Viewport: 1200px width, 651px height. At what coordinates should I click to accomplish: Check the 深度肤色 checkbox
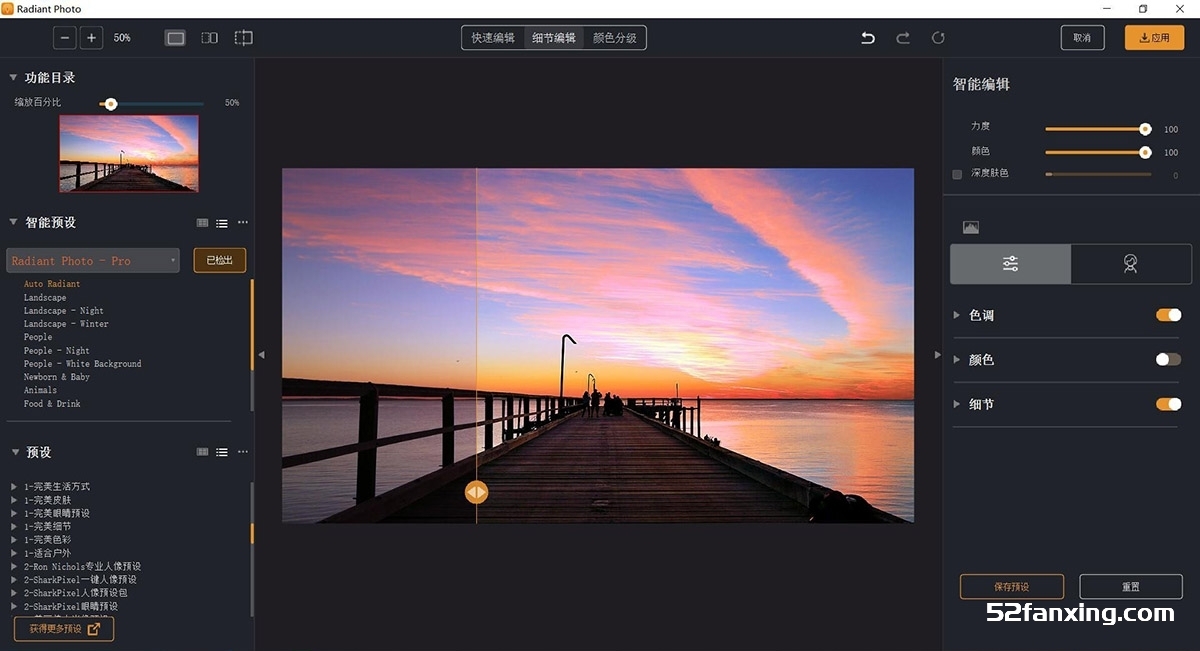957,174
